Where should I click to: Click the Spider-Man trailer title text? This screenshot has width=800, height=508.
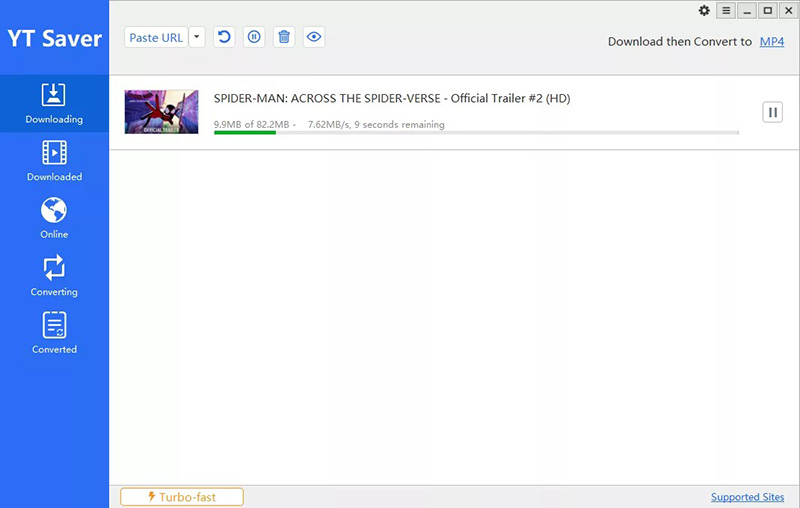392,98
